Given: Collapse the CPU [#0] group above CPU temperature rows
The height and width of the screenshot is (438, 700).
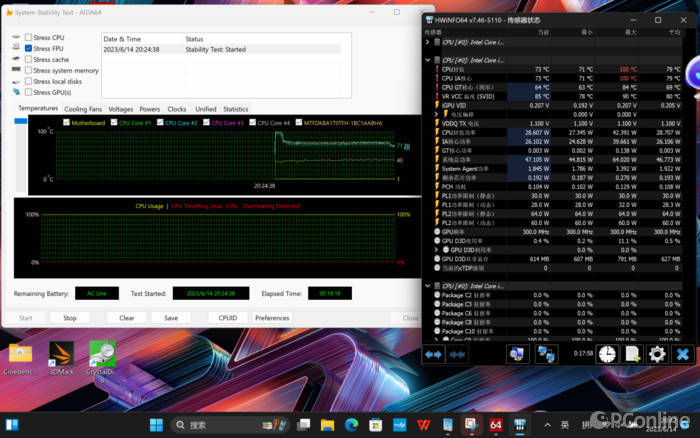Looking at the screenshot, I should click(428, 60).
